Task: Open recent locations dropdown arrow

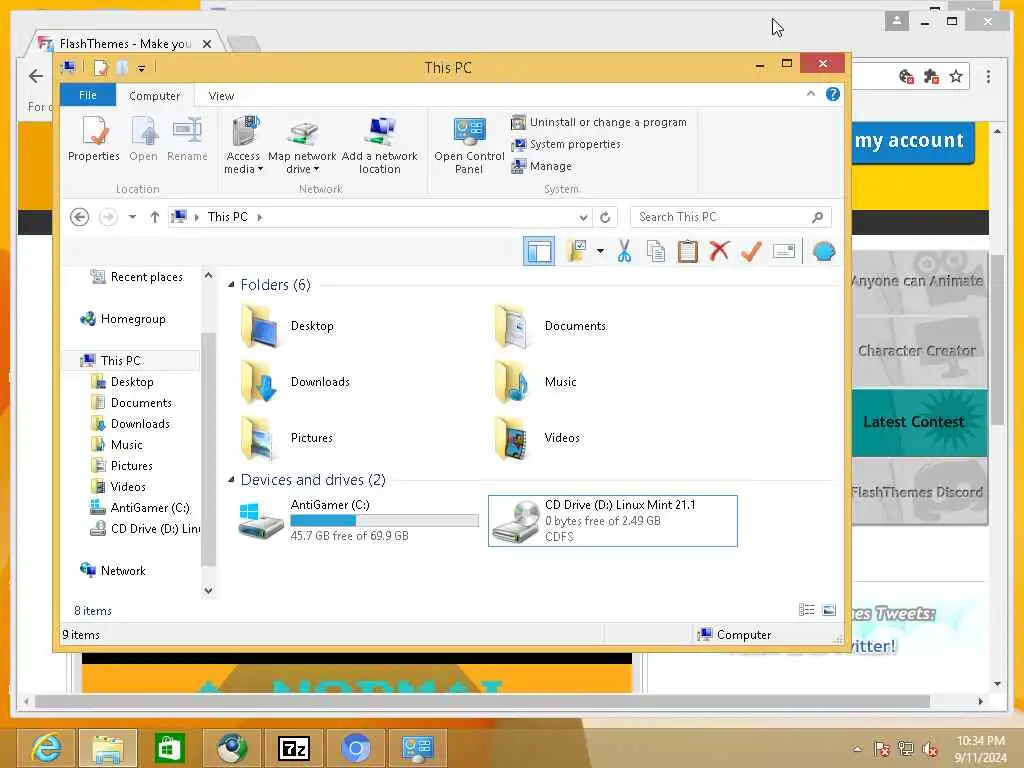Action: (x=133, y=217)
